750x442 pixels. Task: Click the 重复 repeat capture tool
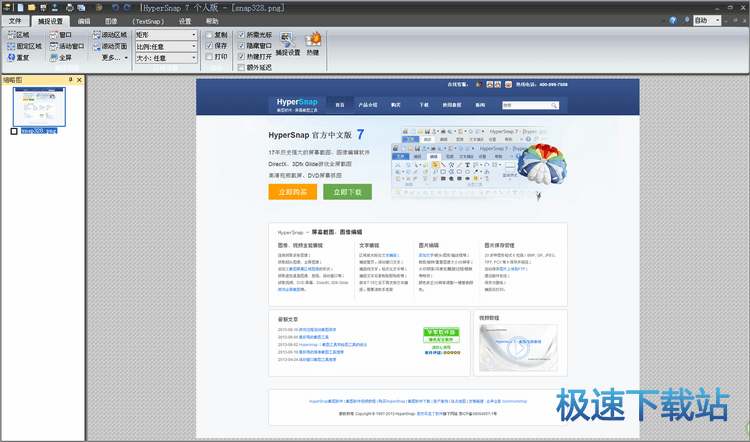(x=18, y=57)
